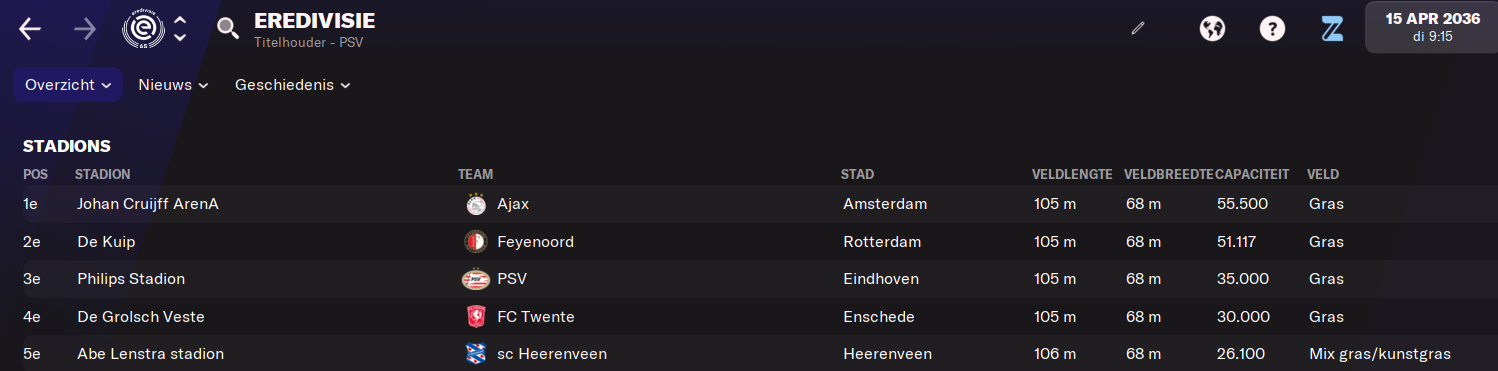The height and width of the screenshot is (371, 1498).
Task: Click the sc Heerenveen club badge
Action: click(x=476, y=354)
